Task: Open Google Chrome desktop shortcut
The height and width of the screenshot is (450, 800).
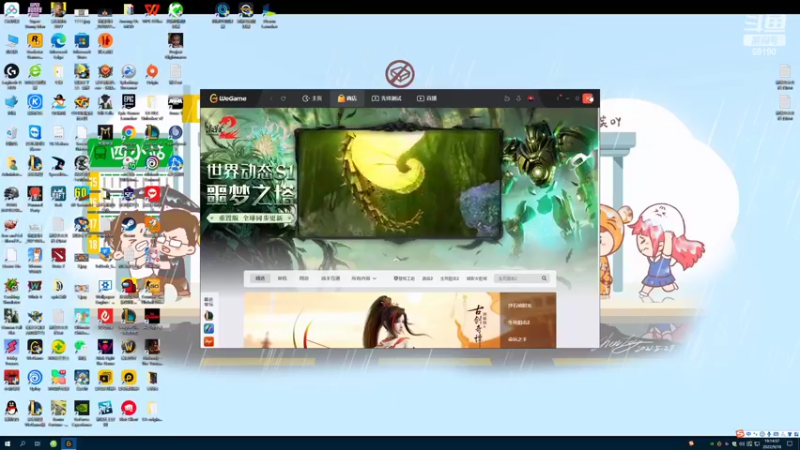Action: pyautogui.click(x=129, y=133)
